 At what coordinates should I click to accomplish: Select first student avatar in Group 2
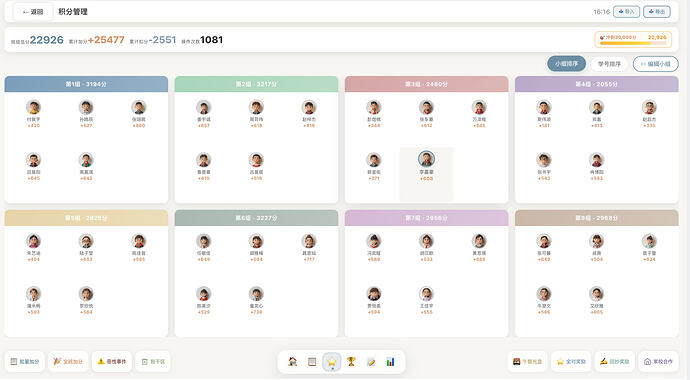coord(204,107)
